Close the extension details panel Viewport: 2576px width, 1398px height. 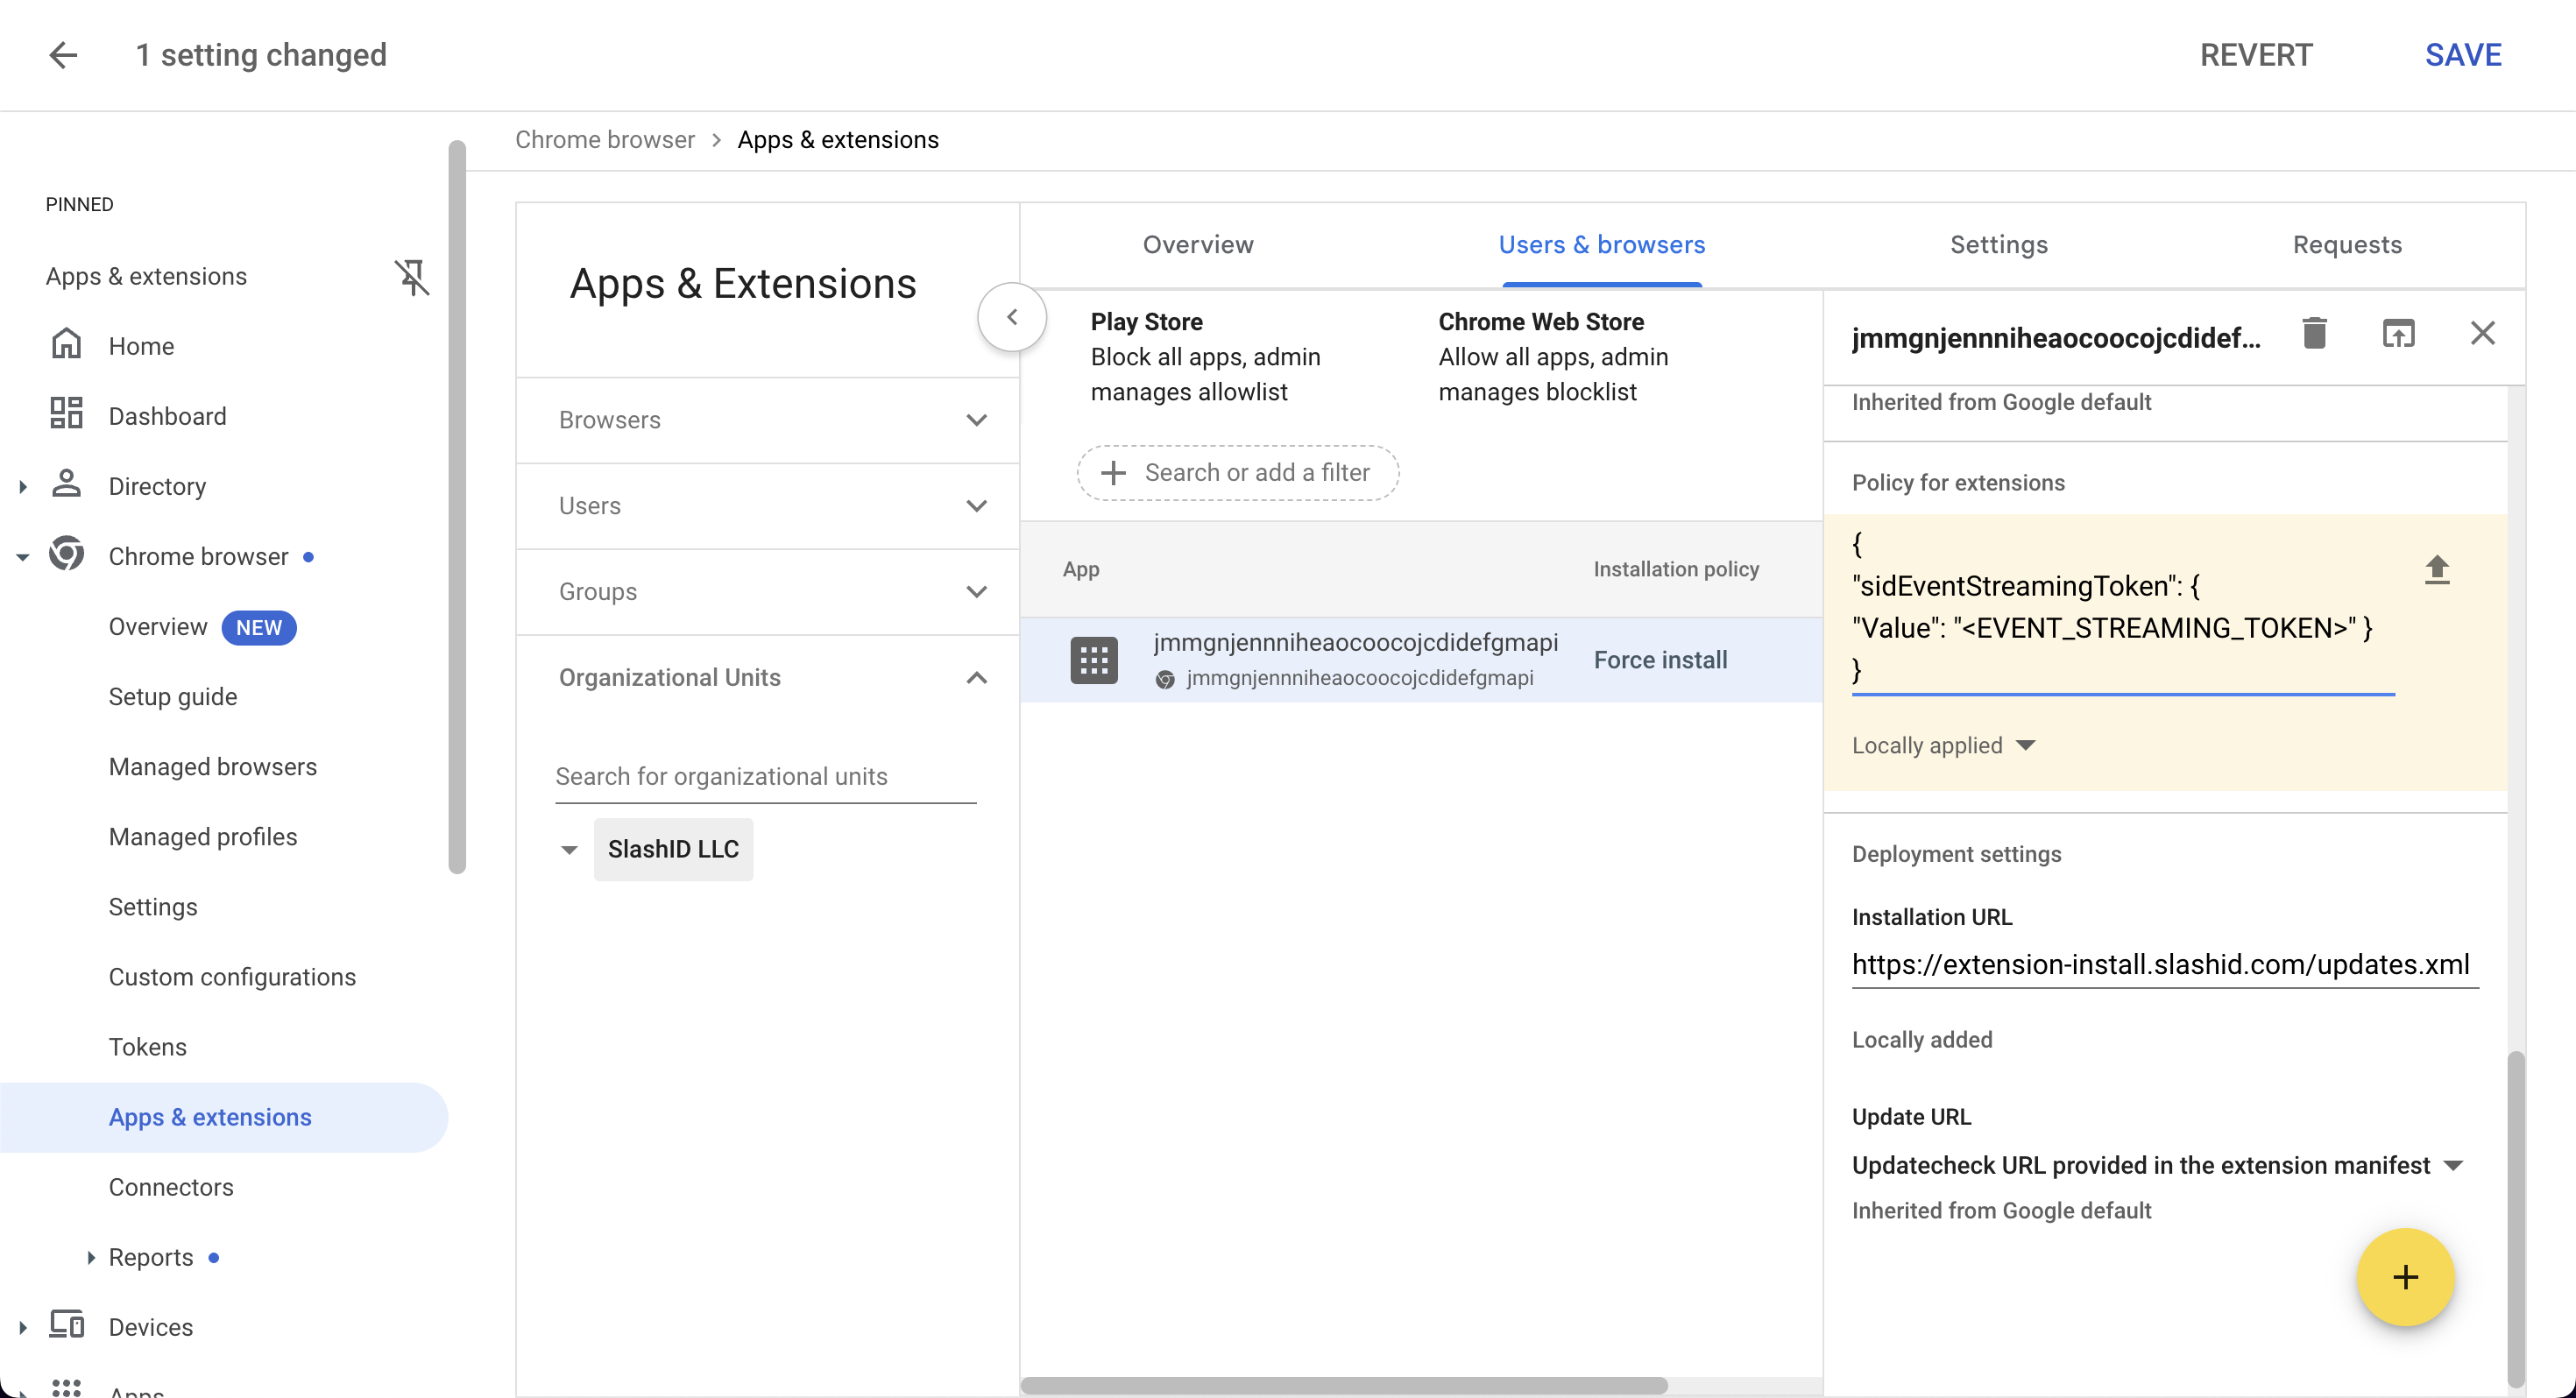[x=2483, y=333]
